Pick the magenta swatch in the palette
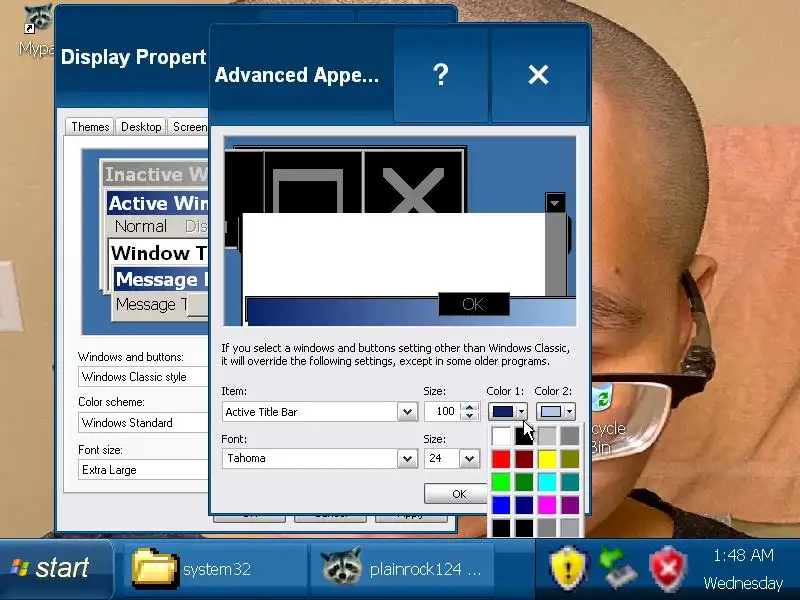This screenshot has height=600, width=800. (547, 505)
